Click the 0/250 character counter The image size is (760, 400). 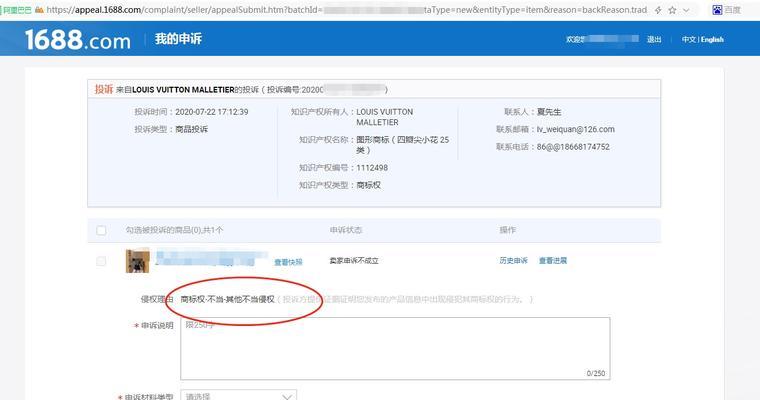pyautogui.click(x=596, y=373)
